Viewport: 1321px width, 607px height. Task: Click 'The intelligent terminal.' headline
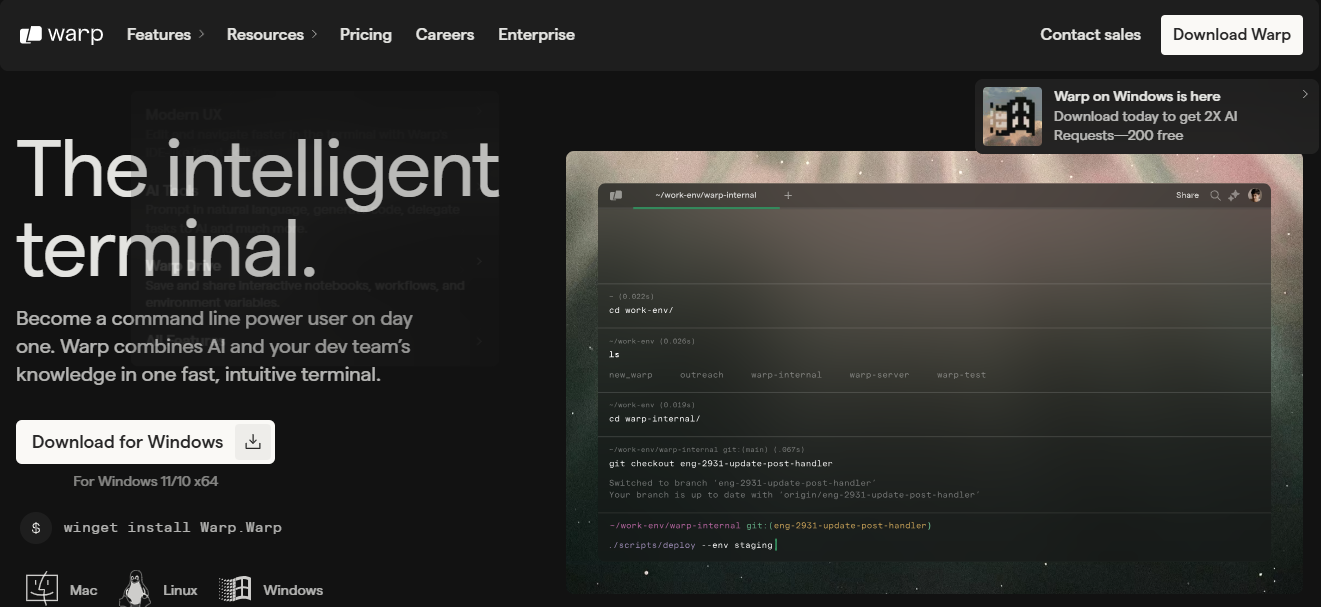click(257, 208)
